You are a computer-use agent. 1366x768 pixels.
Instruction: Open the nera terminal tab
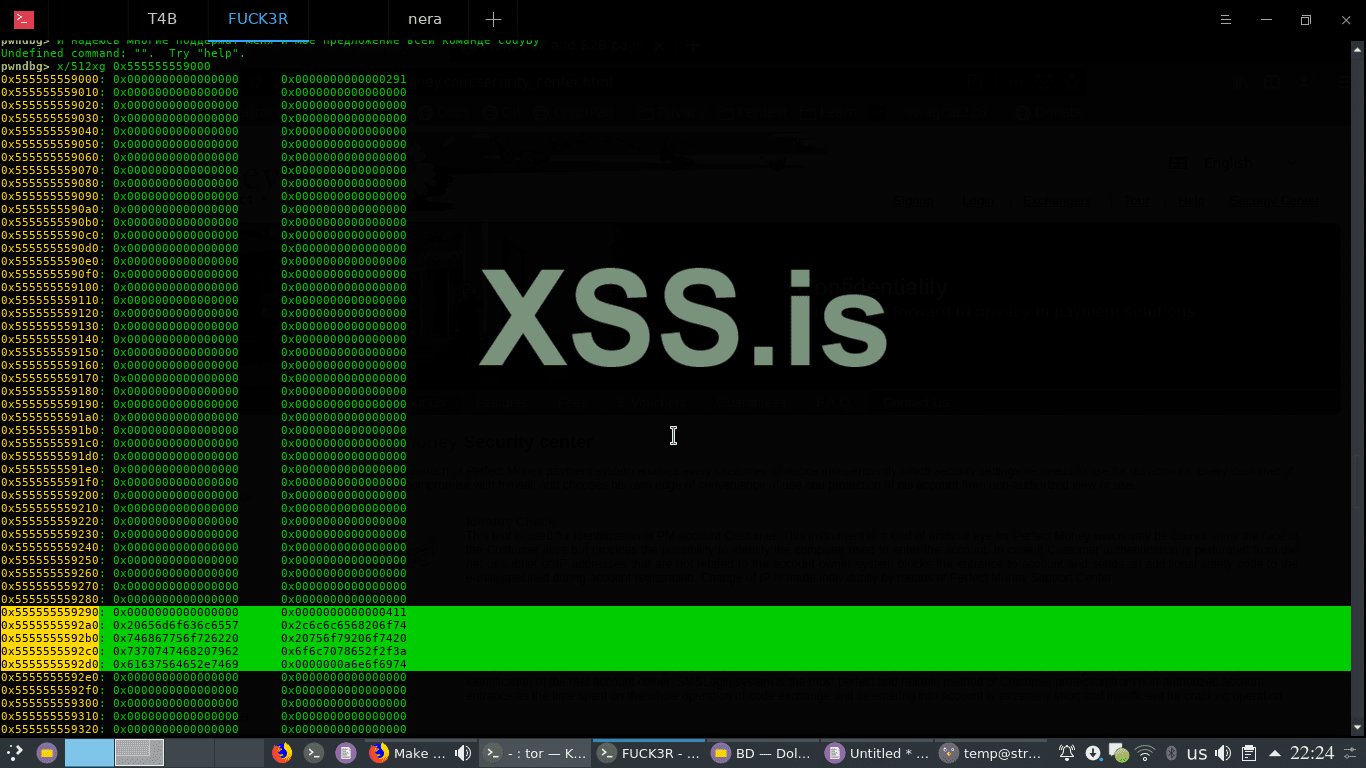point(425,19)
